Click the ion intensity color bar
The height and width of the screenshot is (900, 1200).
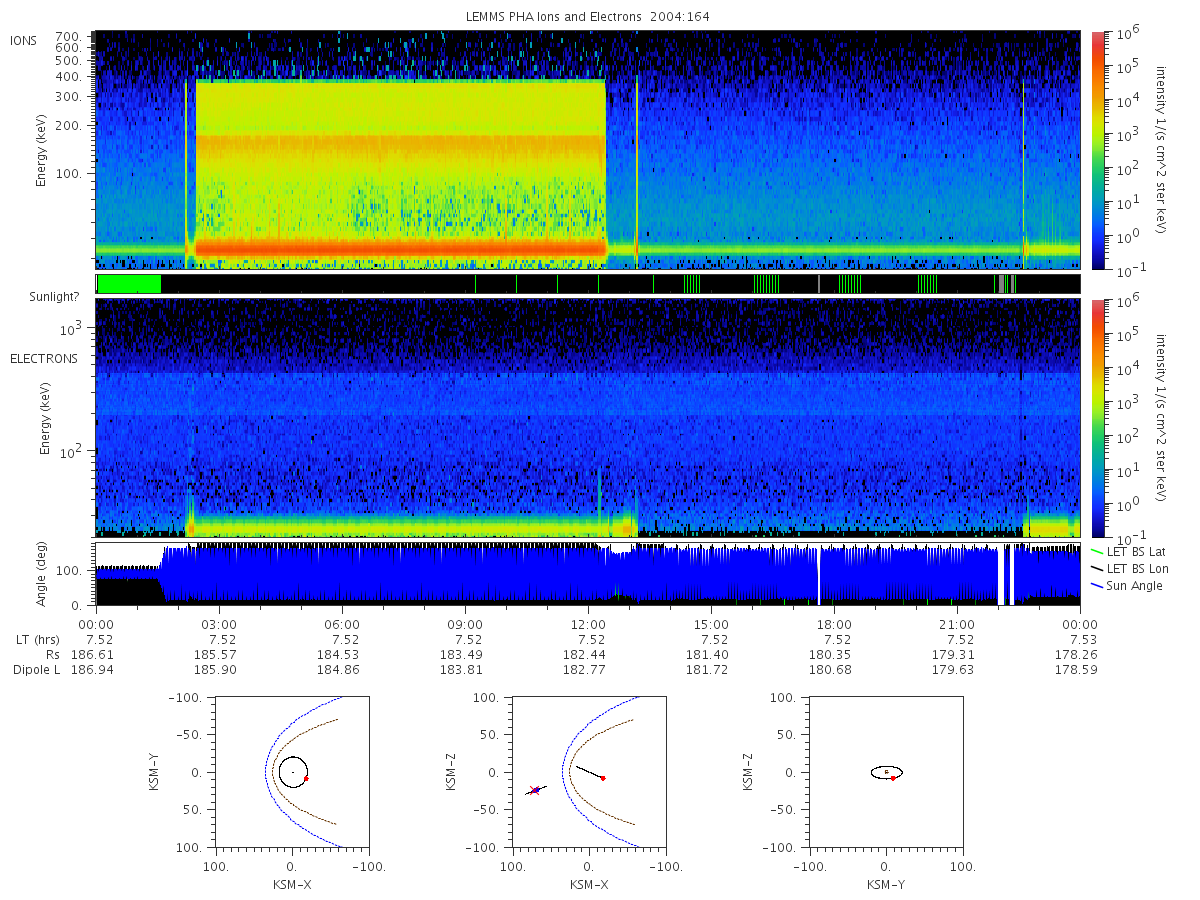[1097, 150]
